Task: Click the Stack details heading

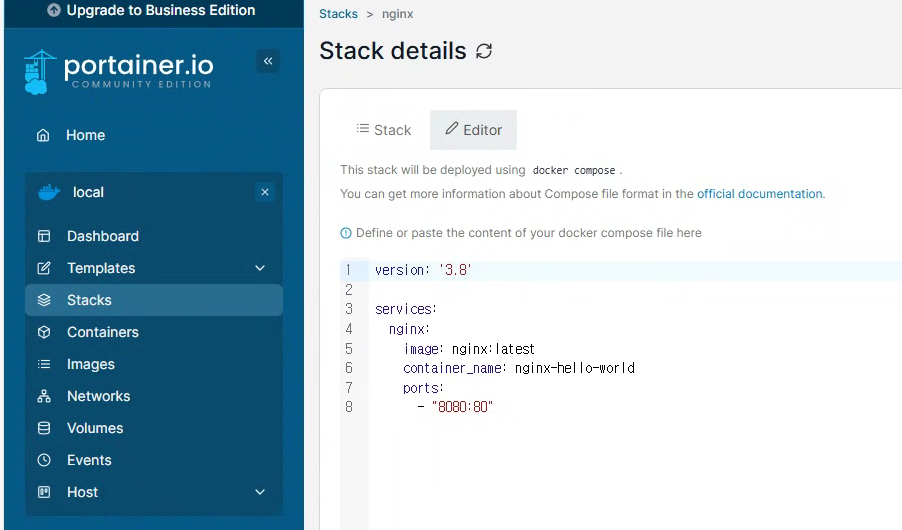Action: [x=393, y=51]
